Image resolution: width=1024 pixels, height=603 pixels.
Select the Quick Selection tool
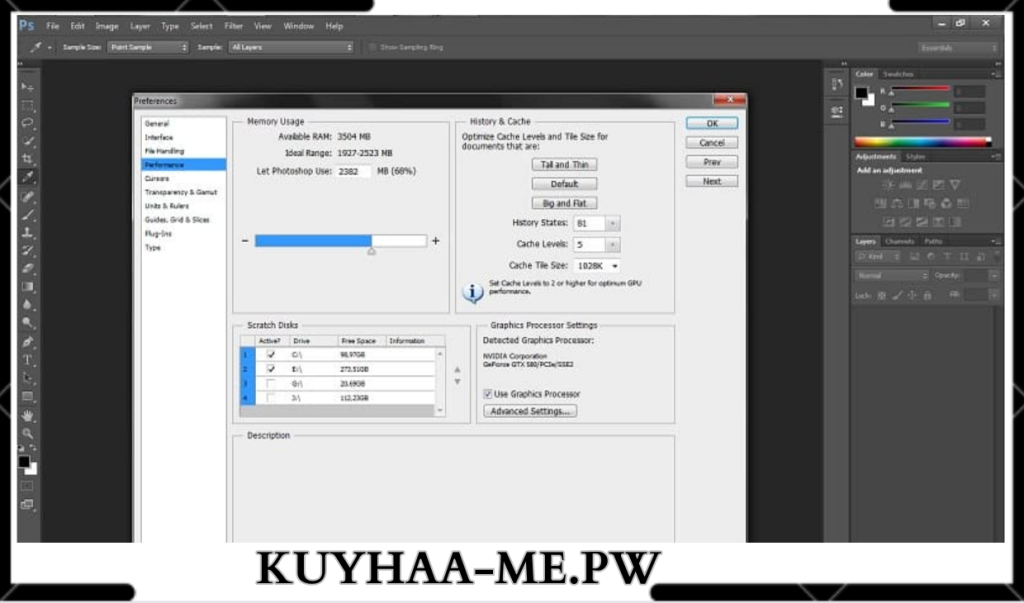pos(27,141)
